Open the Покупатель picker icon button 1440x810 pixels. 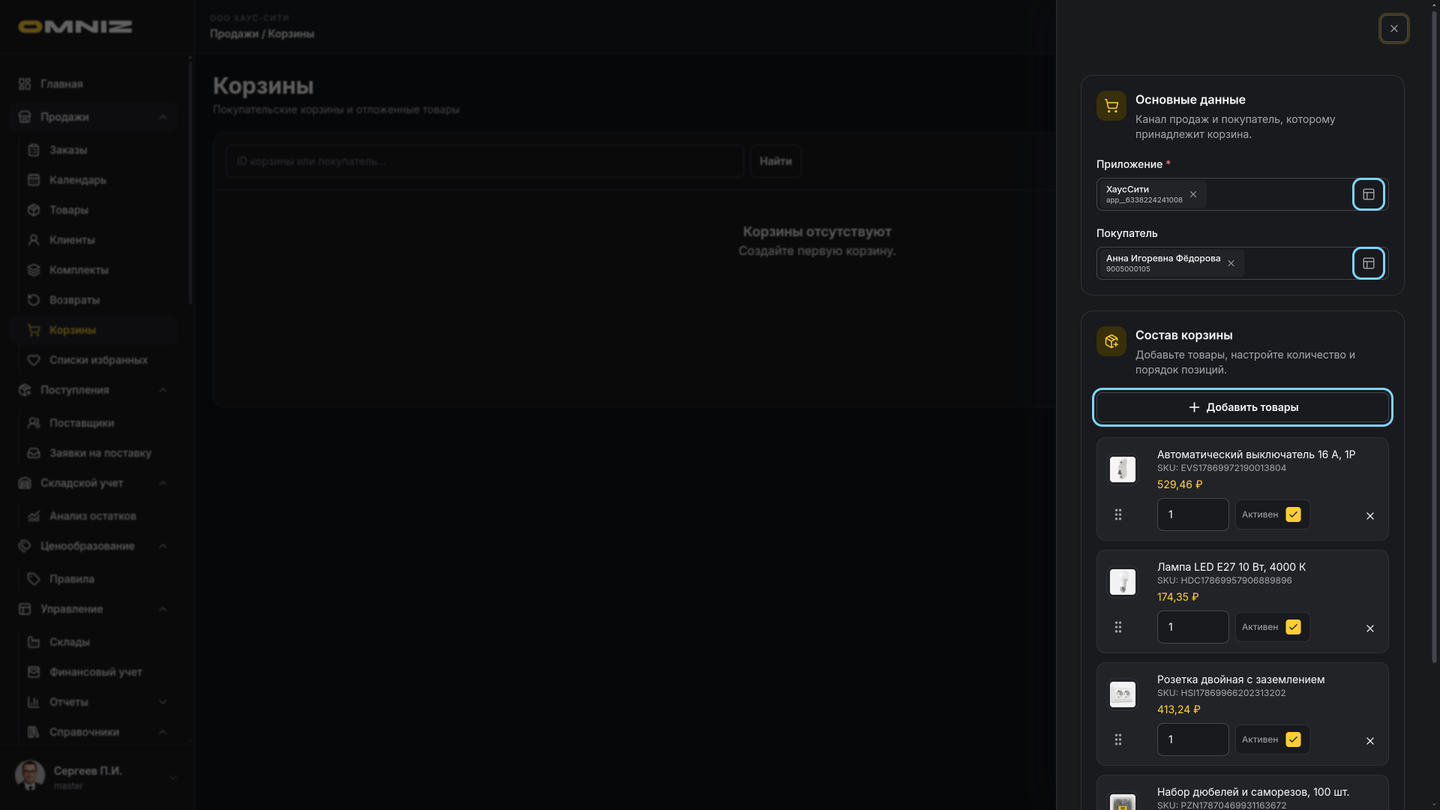tap(1368, 263)
